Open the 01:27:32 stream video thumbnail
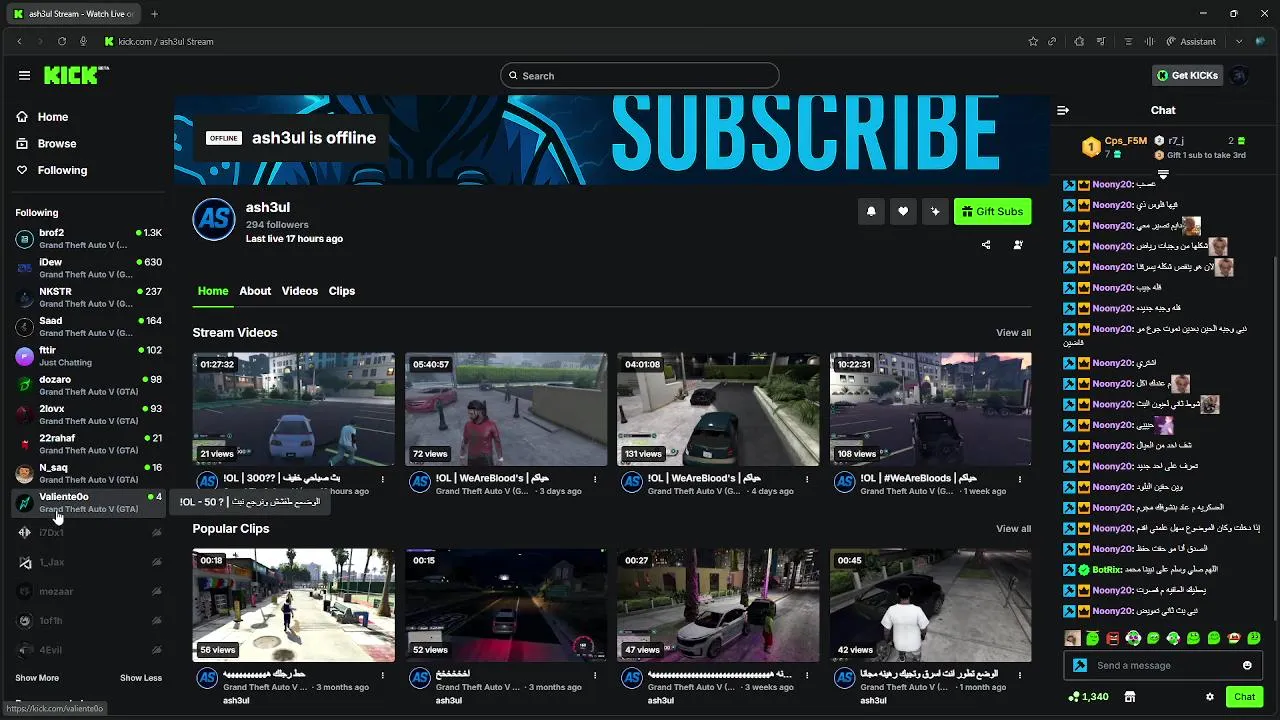Image resolution: width=1280 pixels, height=720 pixels. click(294, 409)
